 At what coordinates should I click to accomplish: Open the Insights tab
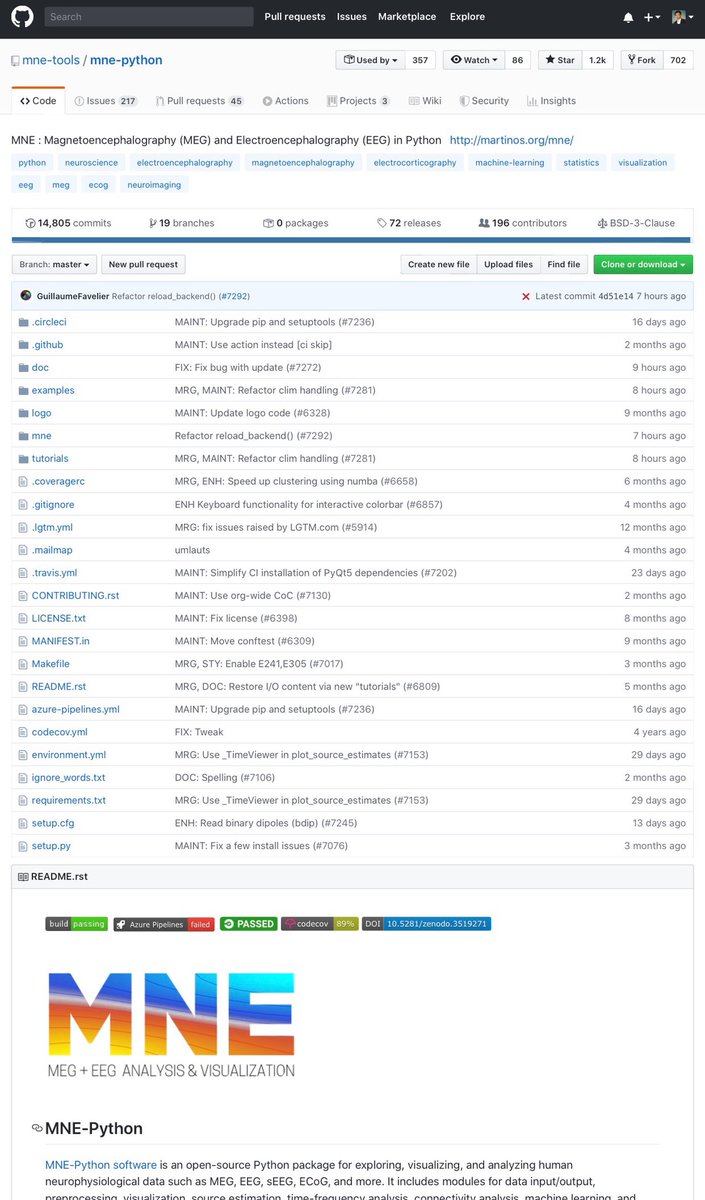coord(552,101)
